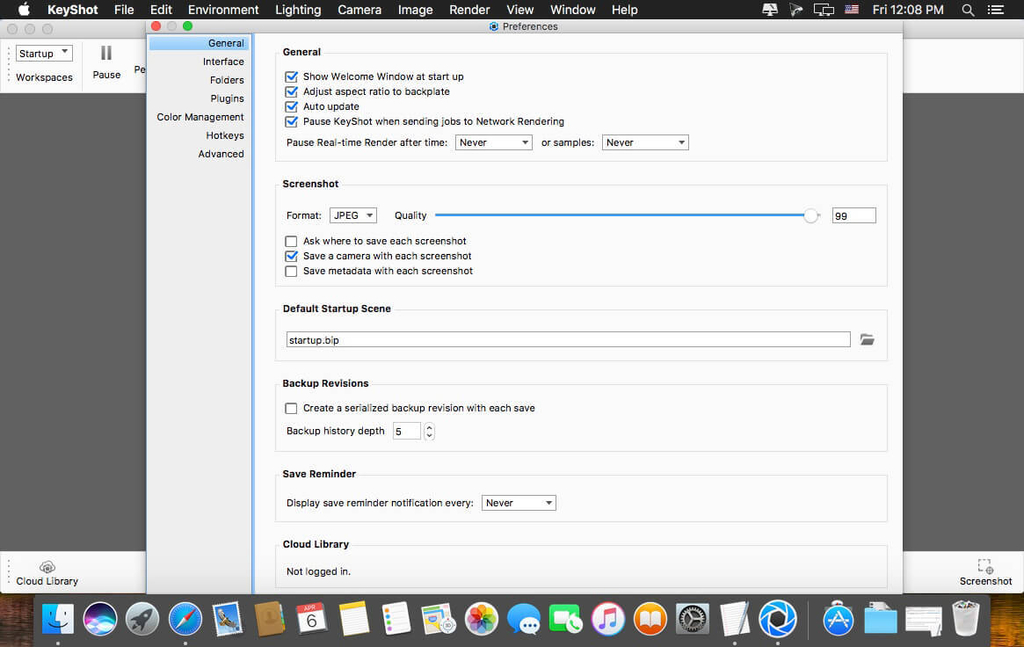Open Messages speech bubble icon in dock
The image size is (1024, 647).
524,618
